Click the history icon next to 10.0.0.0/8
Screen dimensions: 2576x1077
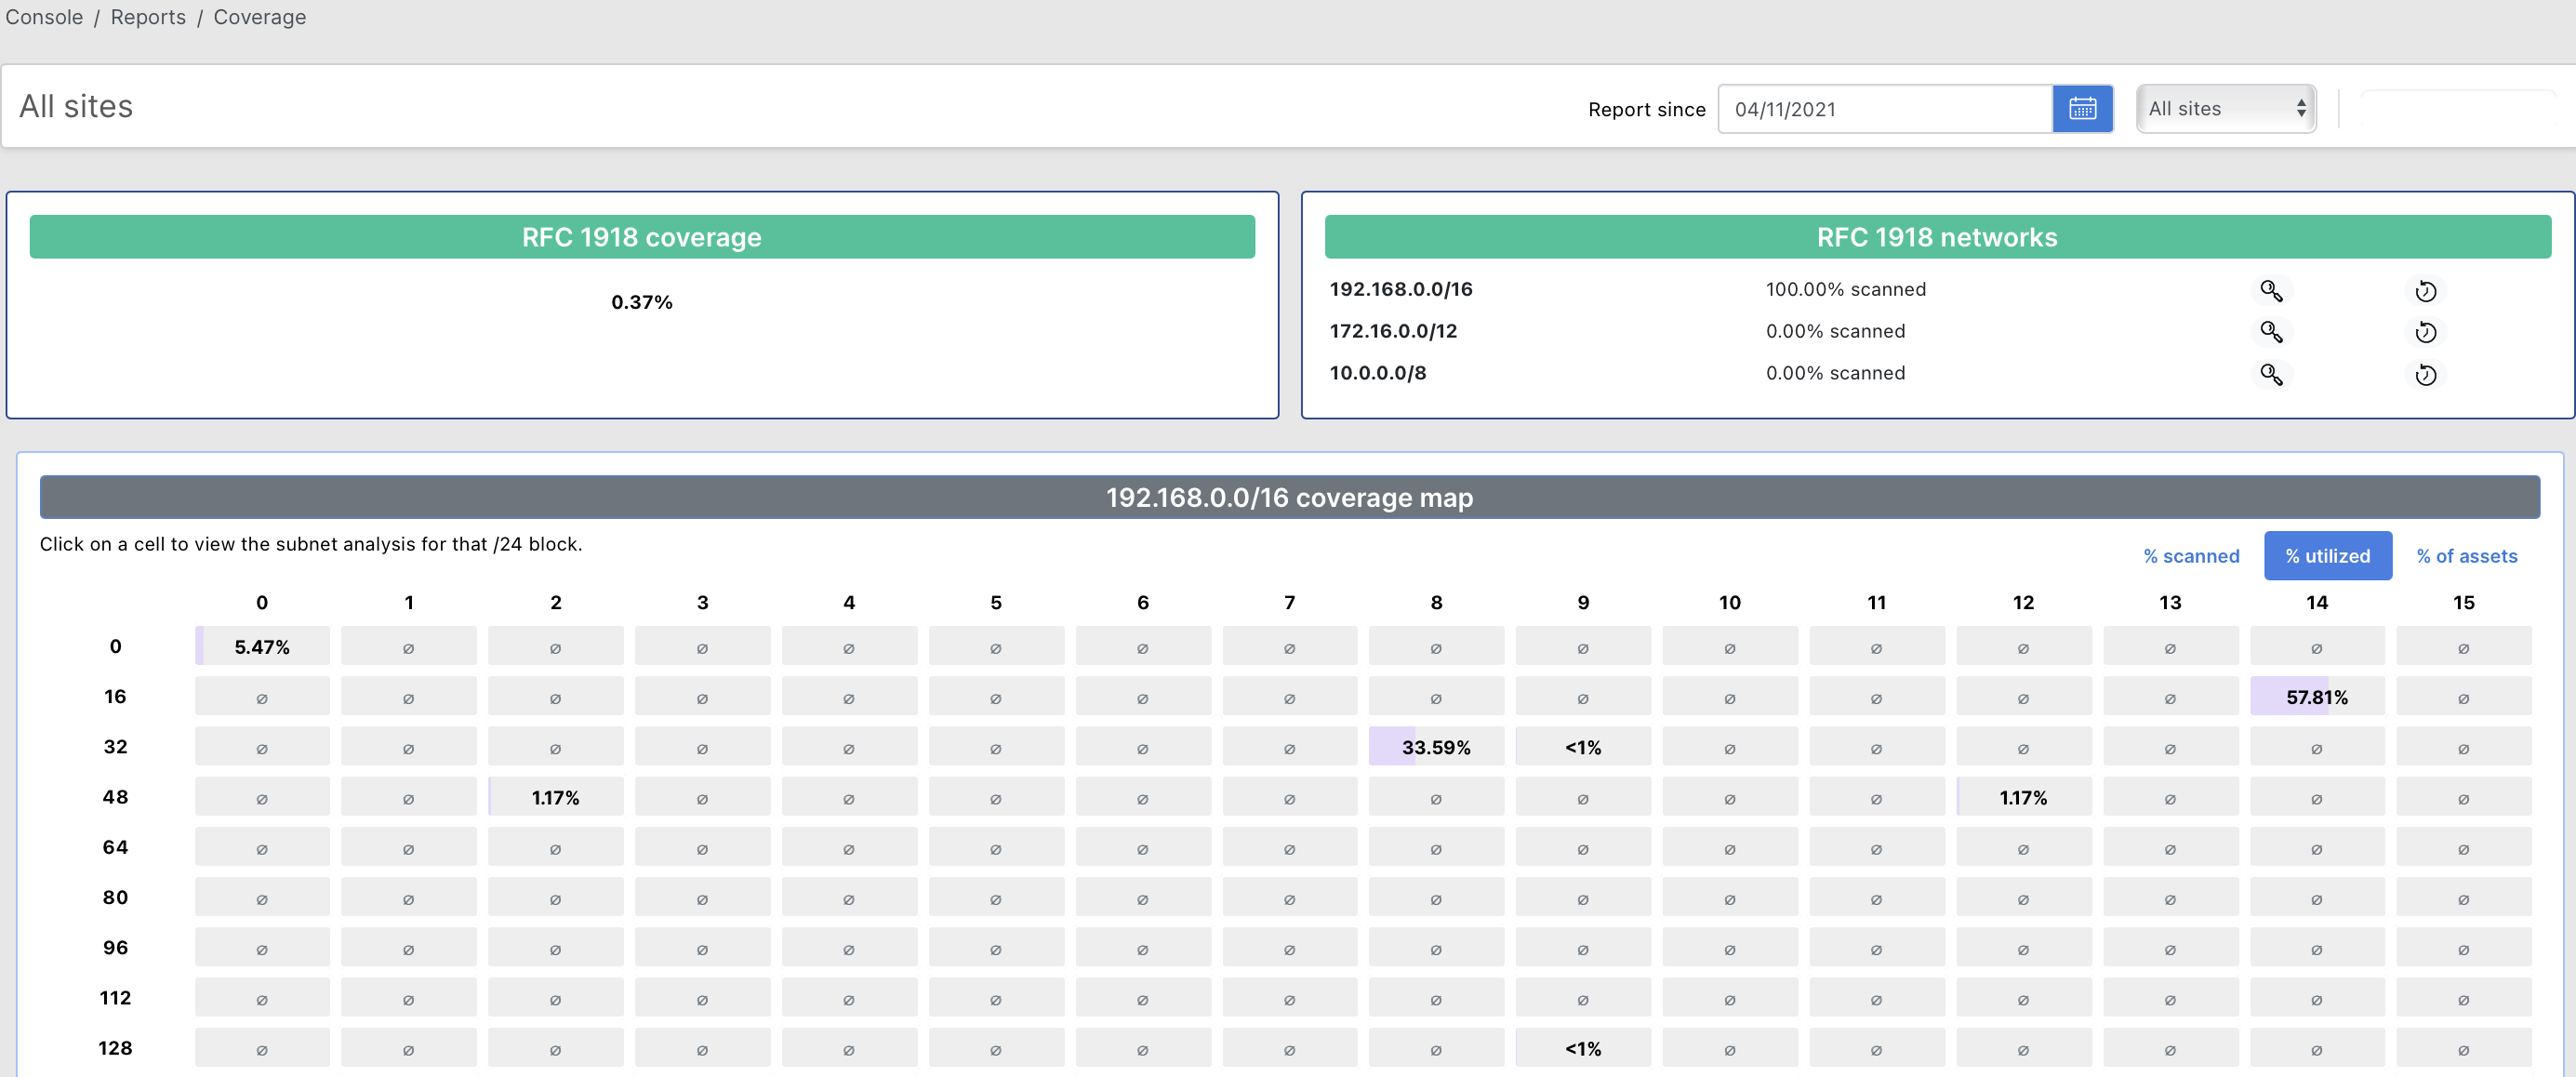(x=2427, y=375)
